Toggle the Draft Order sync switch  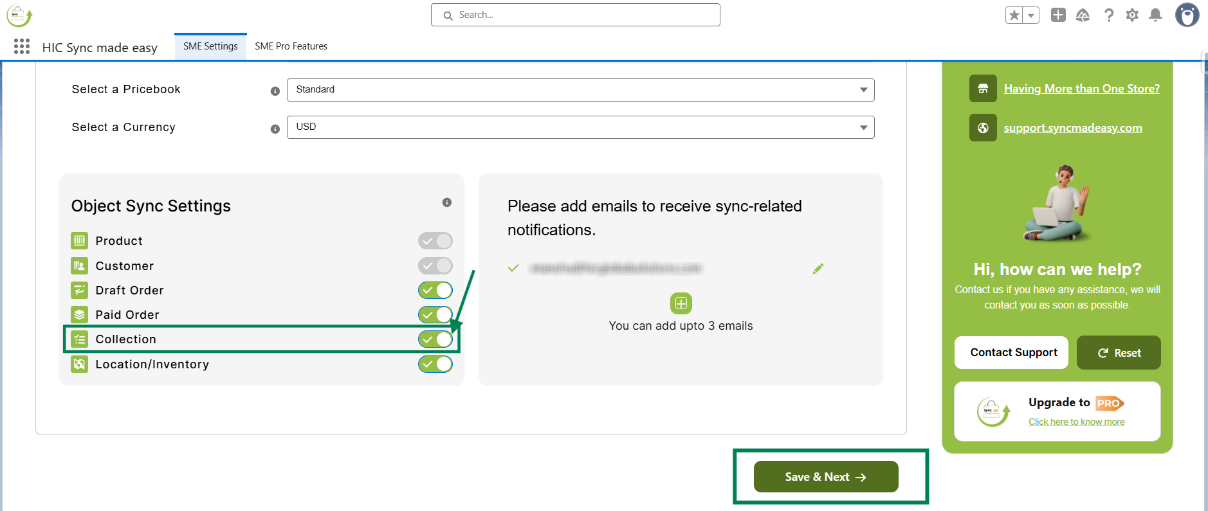tap(436, 290)
